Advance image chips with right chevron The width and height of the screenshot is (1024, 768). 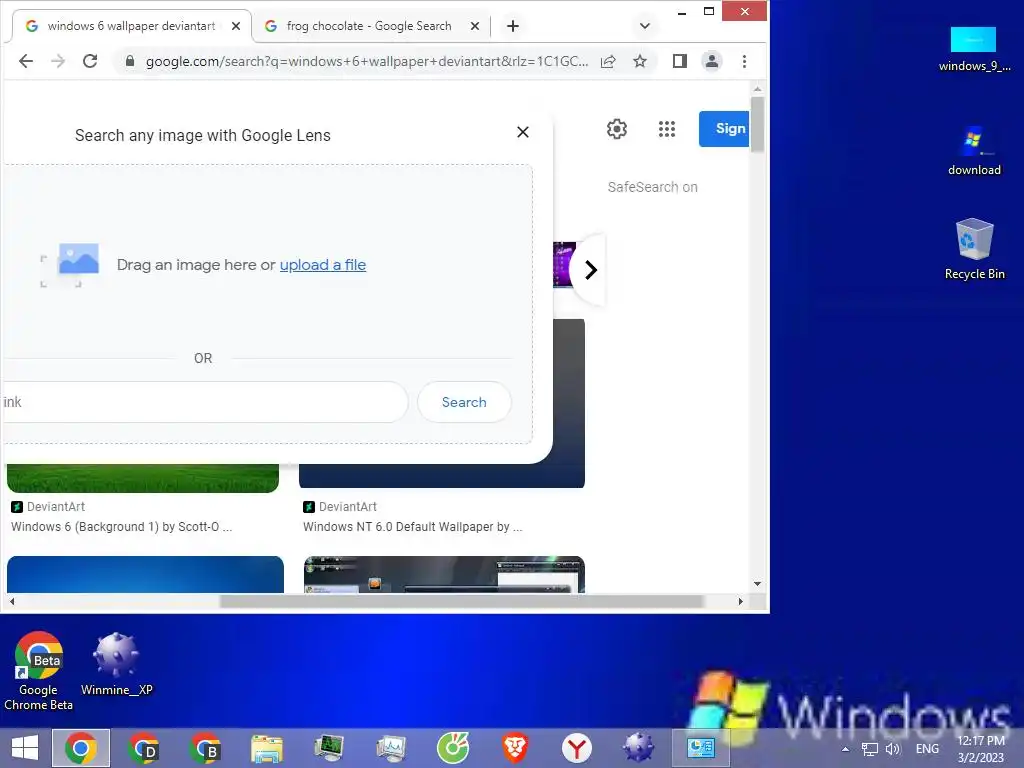click(x=590, y=270)
